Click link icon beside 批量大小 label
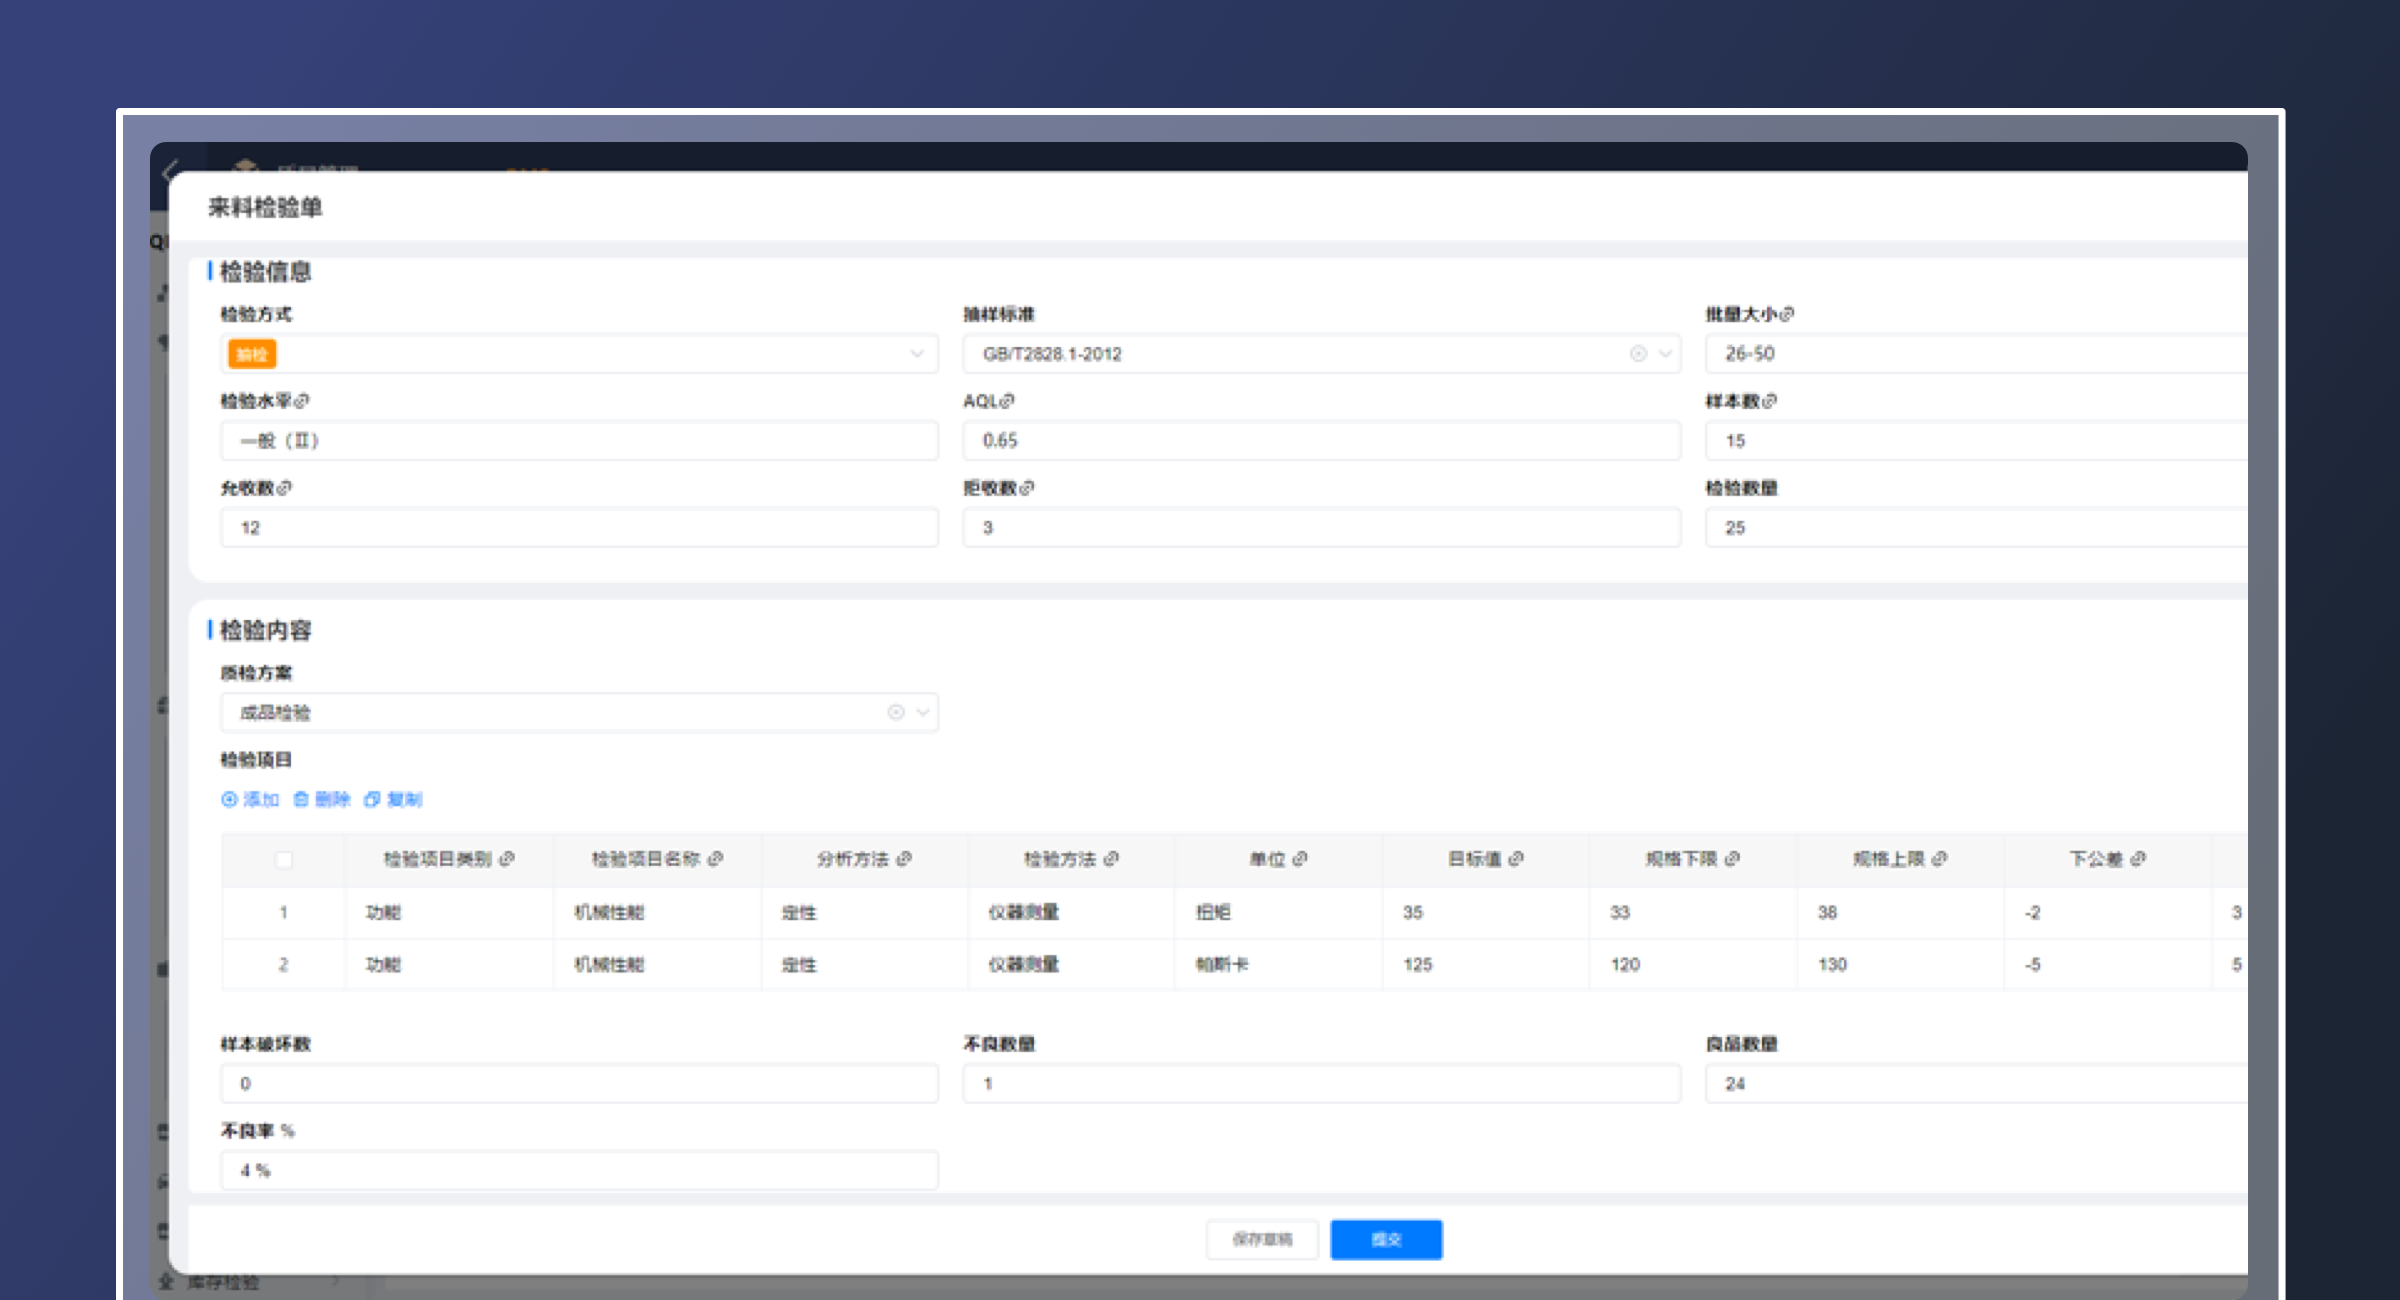Viewport: 2400px width, 1300px height. [1787, 314]
